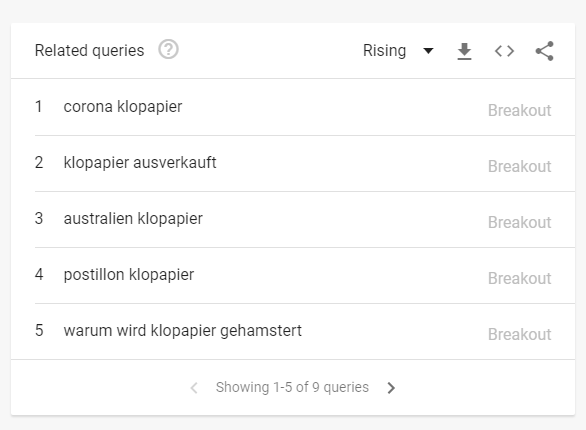
Task: Open query 'klopapier ausverkauft'
Action: [140, 163]
